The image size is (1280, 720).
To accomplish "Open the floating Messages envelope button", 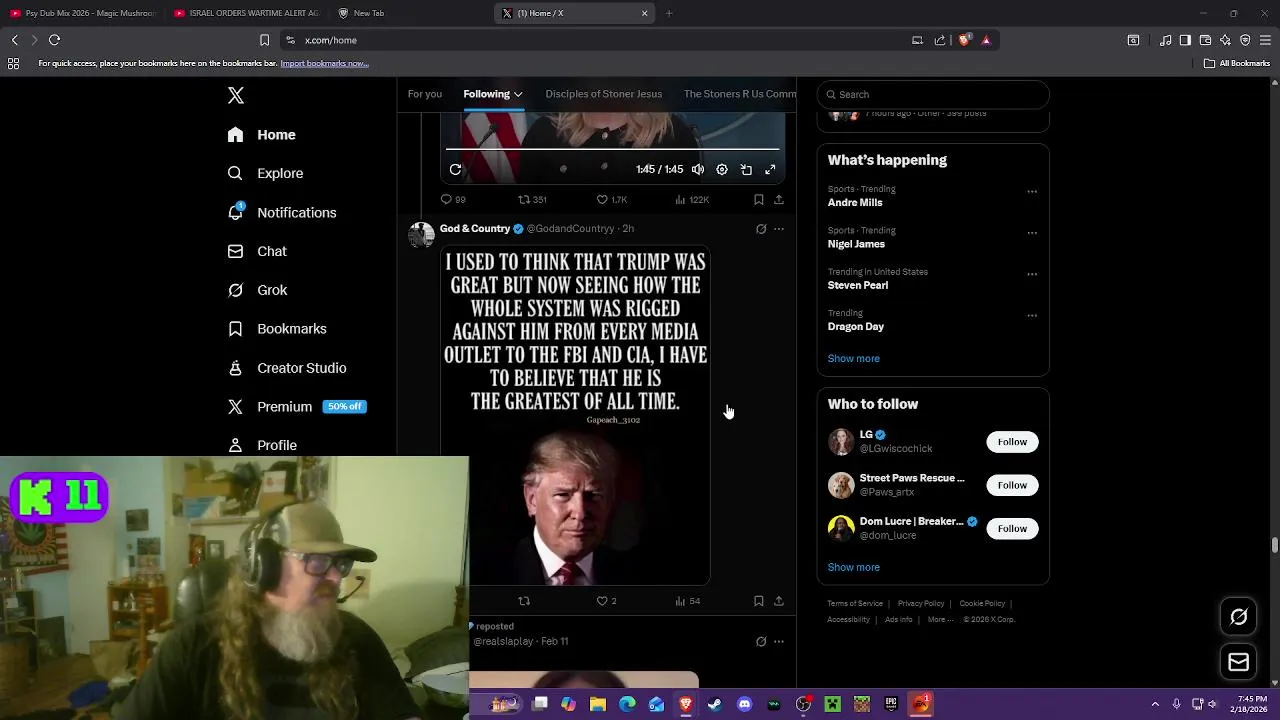I will coord(1238,662).
